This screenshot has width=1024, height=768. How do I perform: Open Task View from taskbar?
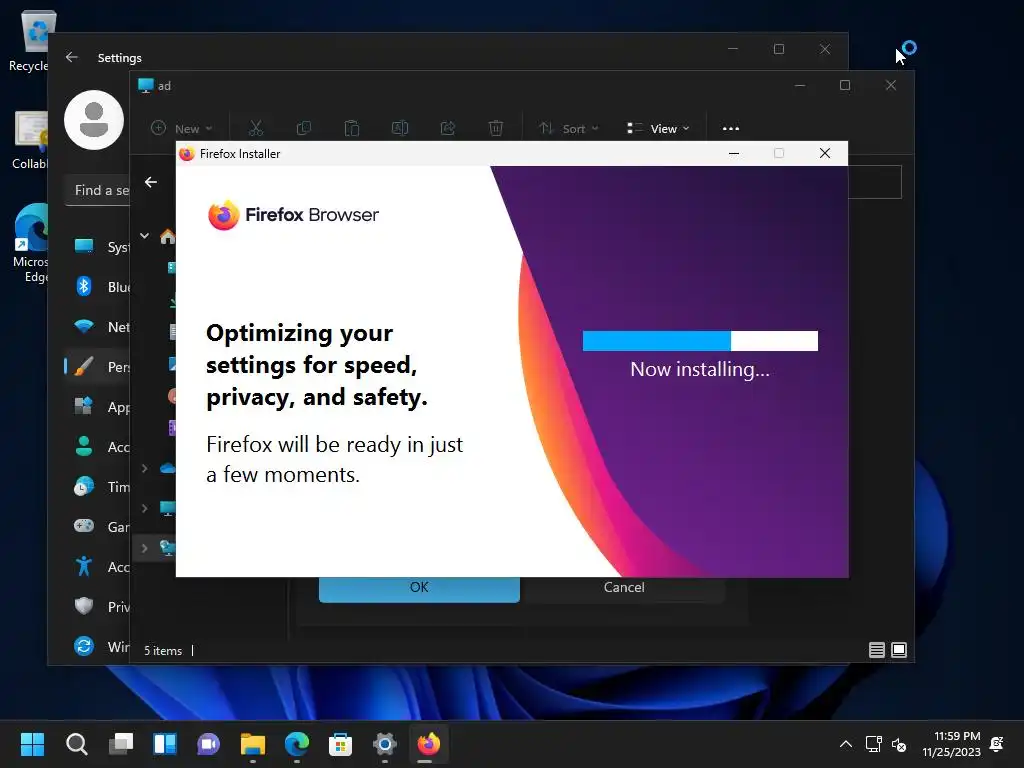(121, 744)
